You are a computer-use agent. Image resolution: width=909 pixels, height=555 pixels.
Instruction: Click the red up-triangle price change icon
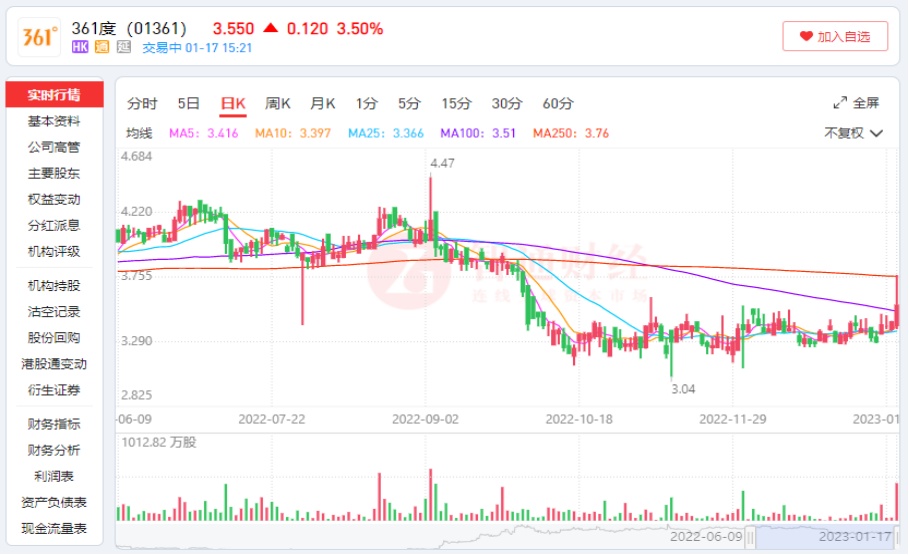(x=271, y=29)
